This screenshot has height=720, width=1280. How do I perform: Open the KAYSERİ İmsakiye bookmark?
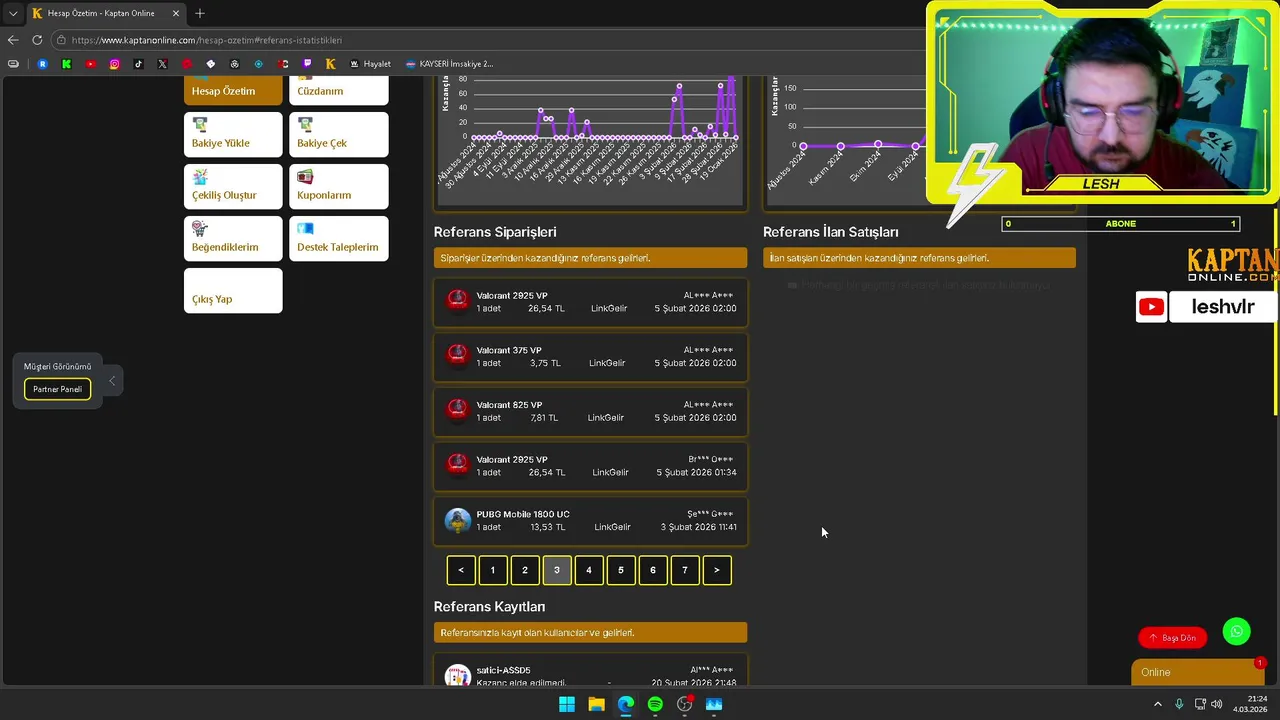point(449,64)
